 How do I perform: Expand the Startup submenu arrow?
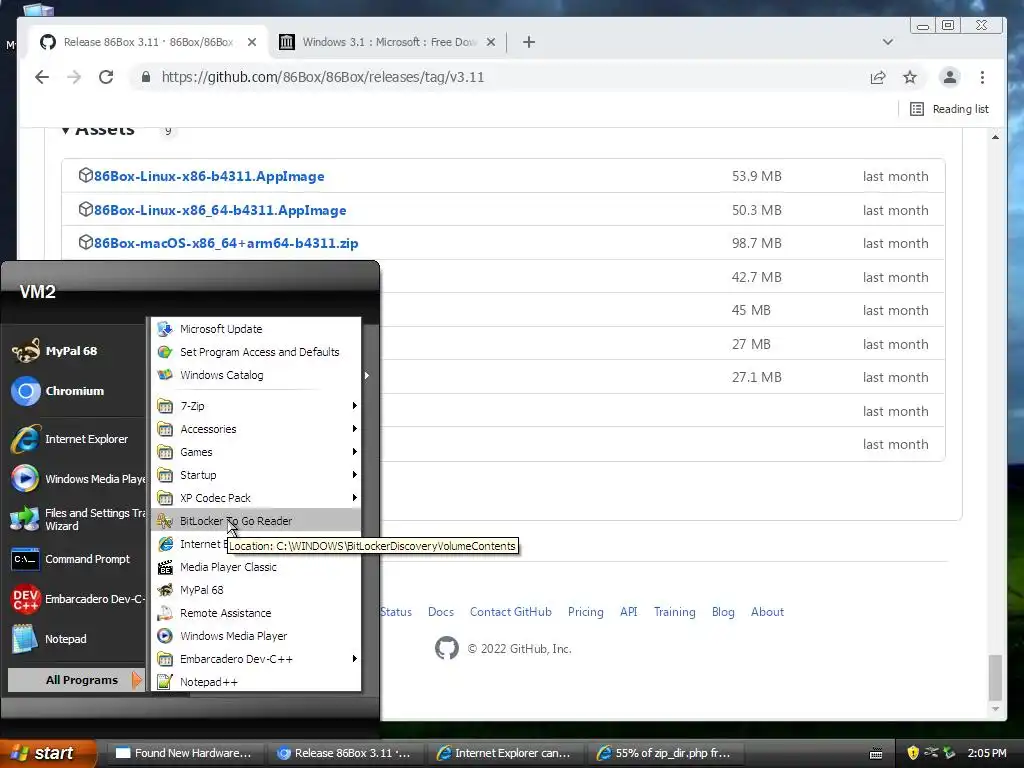tap(355, 475)
